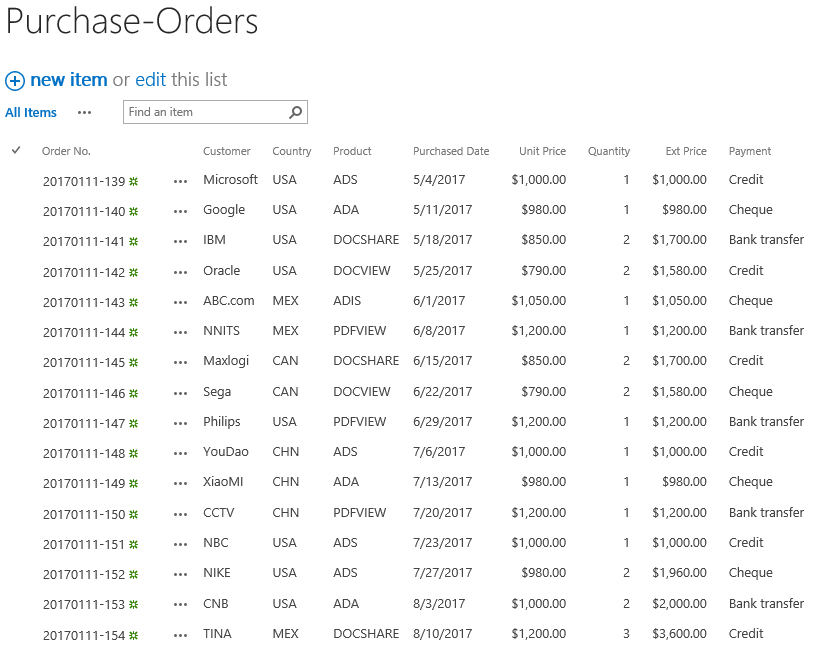817x646 pixels.
Task: Open ellipsis menu for order 20170111-139
Action: coord(180,181)
